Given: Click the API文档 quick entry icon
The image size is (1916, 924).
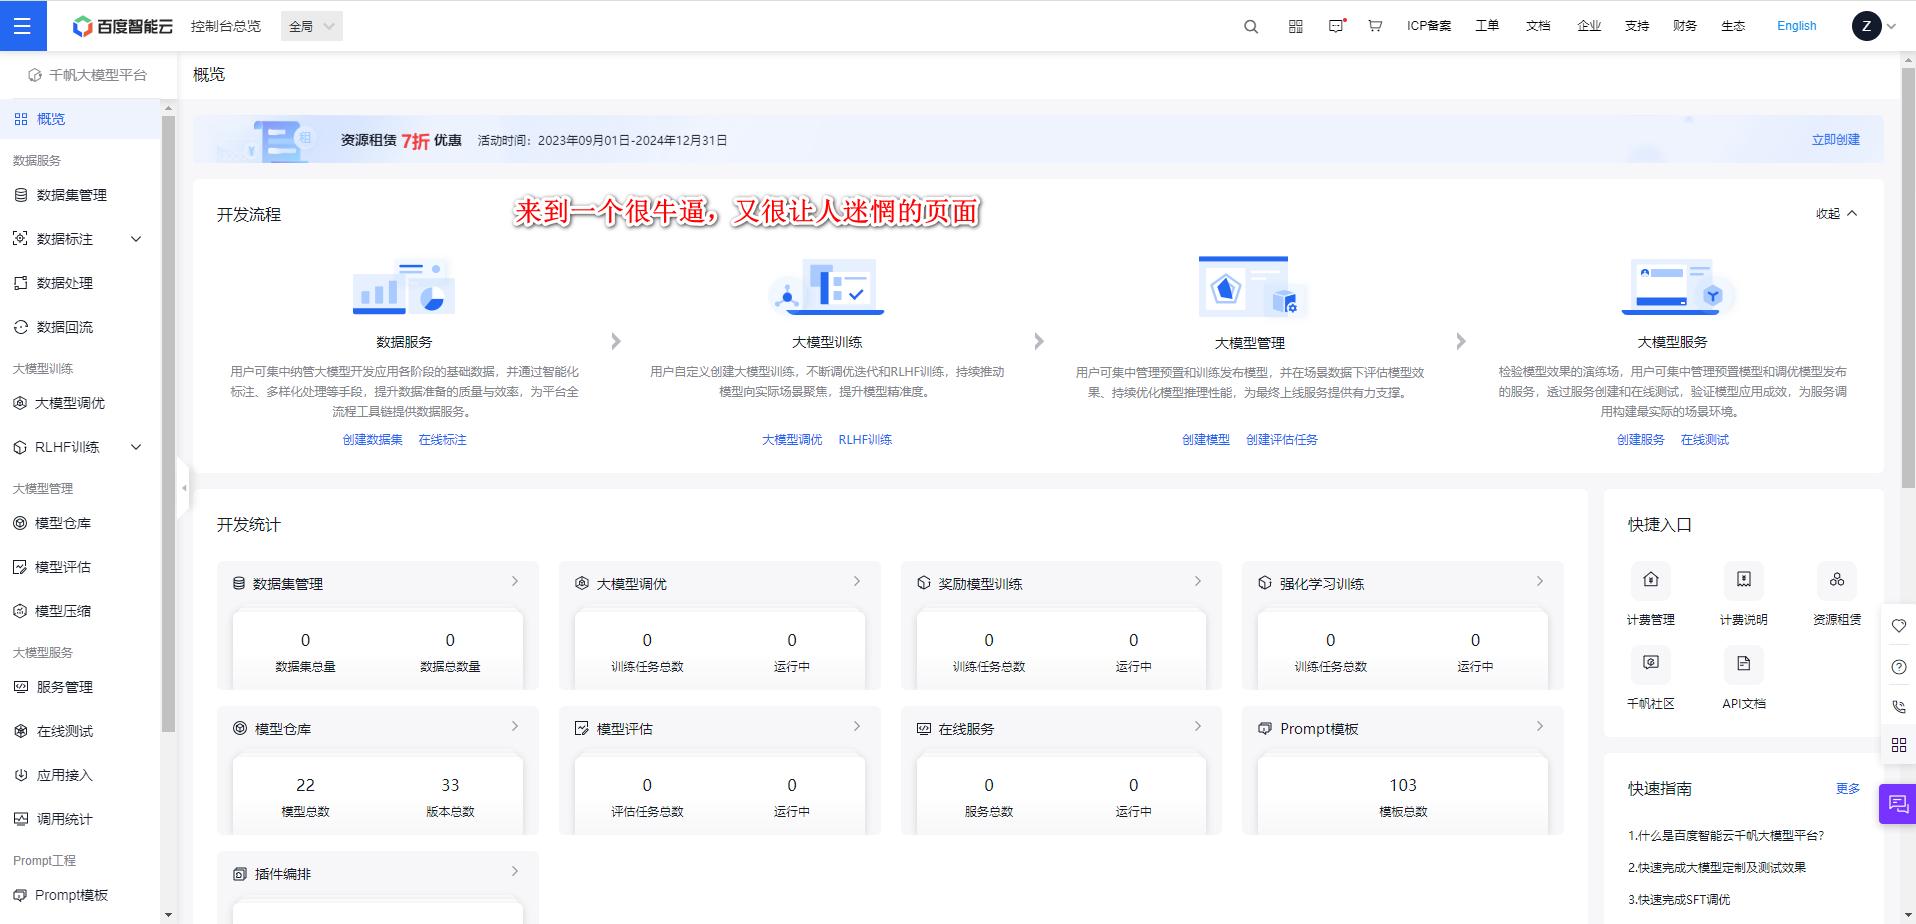Looking at the screenshot, I should [1743, 664].
